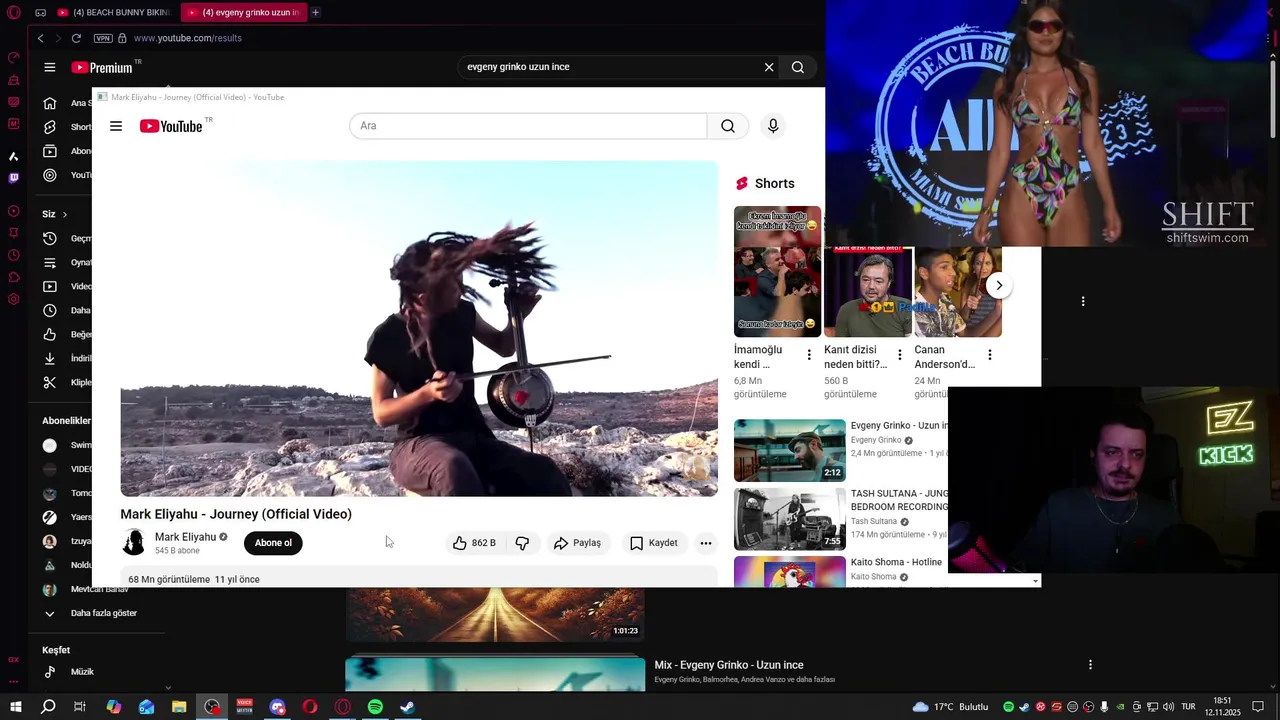The image size is (1280, 720).
Task: Expand Daha fazla göster in subscriptions
Action: tap(90, 613)
